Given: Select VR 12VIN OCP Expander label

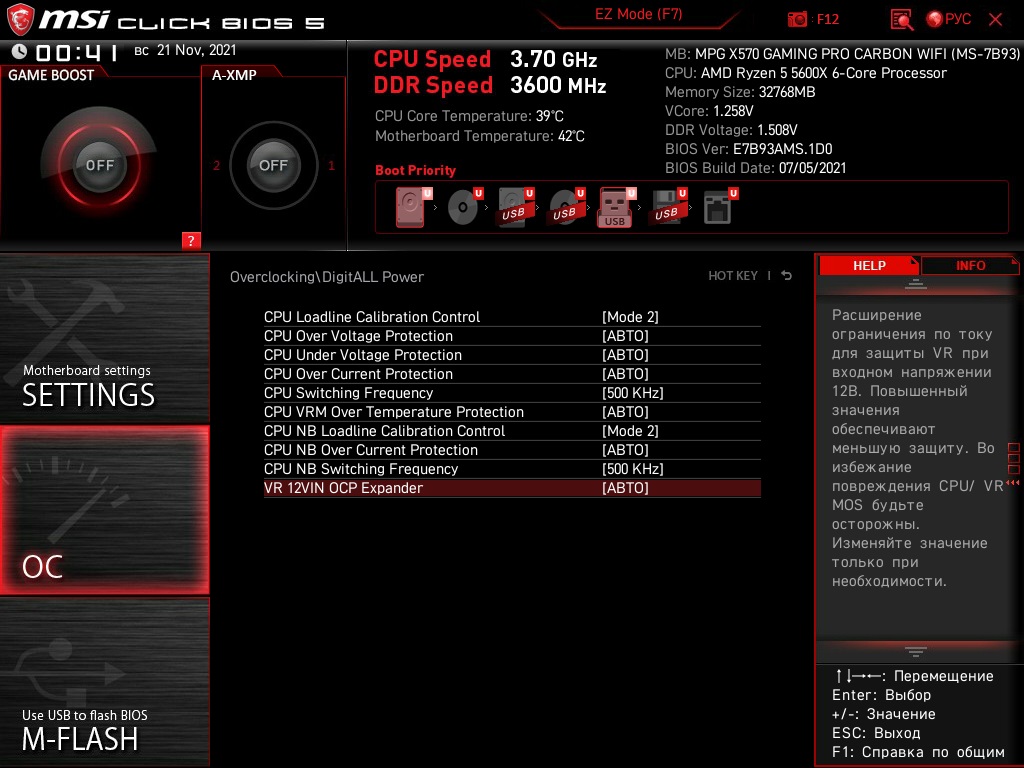Looking at the screenshot, I should point(343,488).
